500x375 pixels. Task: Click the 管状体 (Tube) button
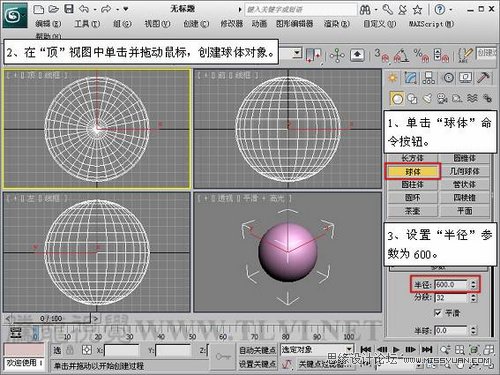tap(465, 184)
